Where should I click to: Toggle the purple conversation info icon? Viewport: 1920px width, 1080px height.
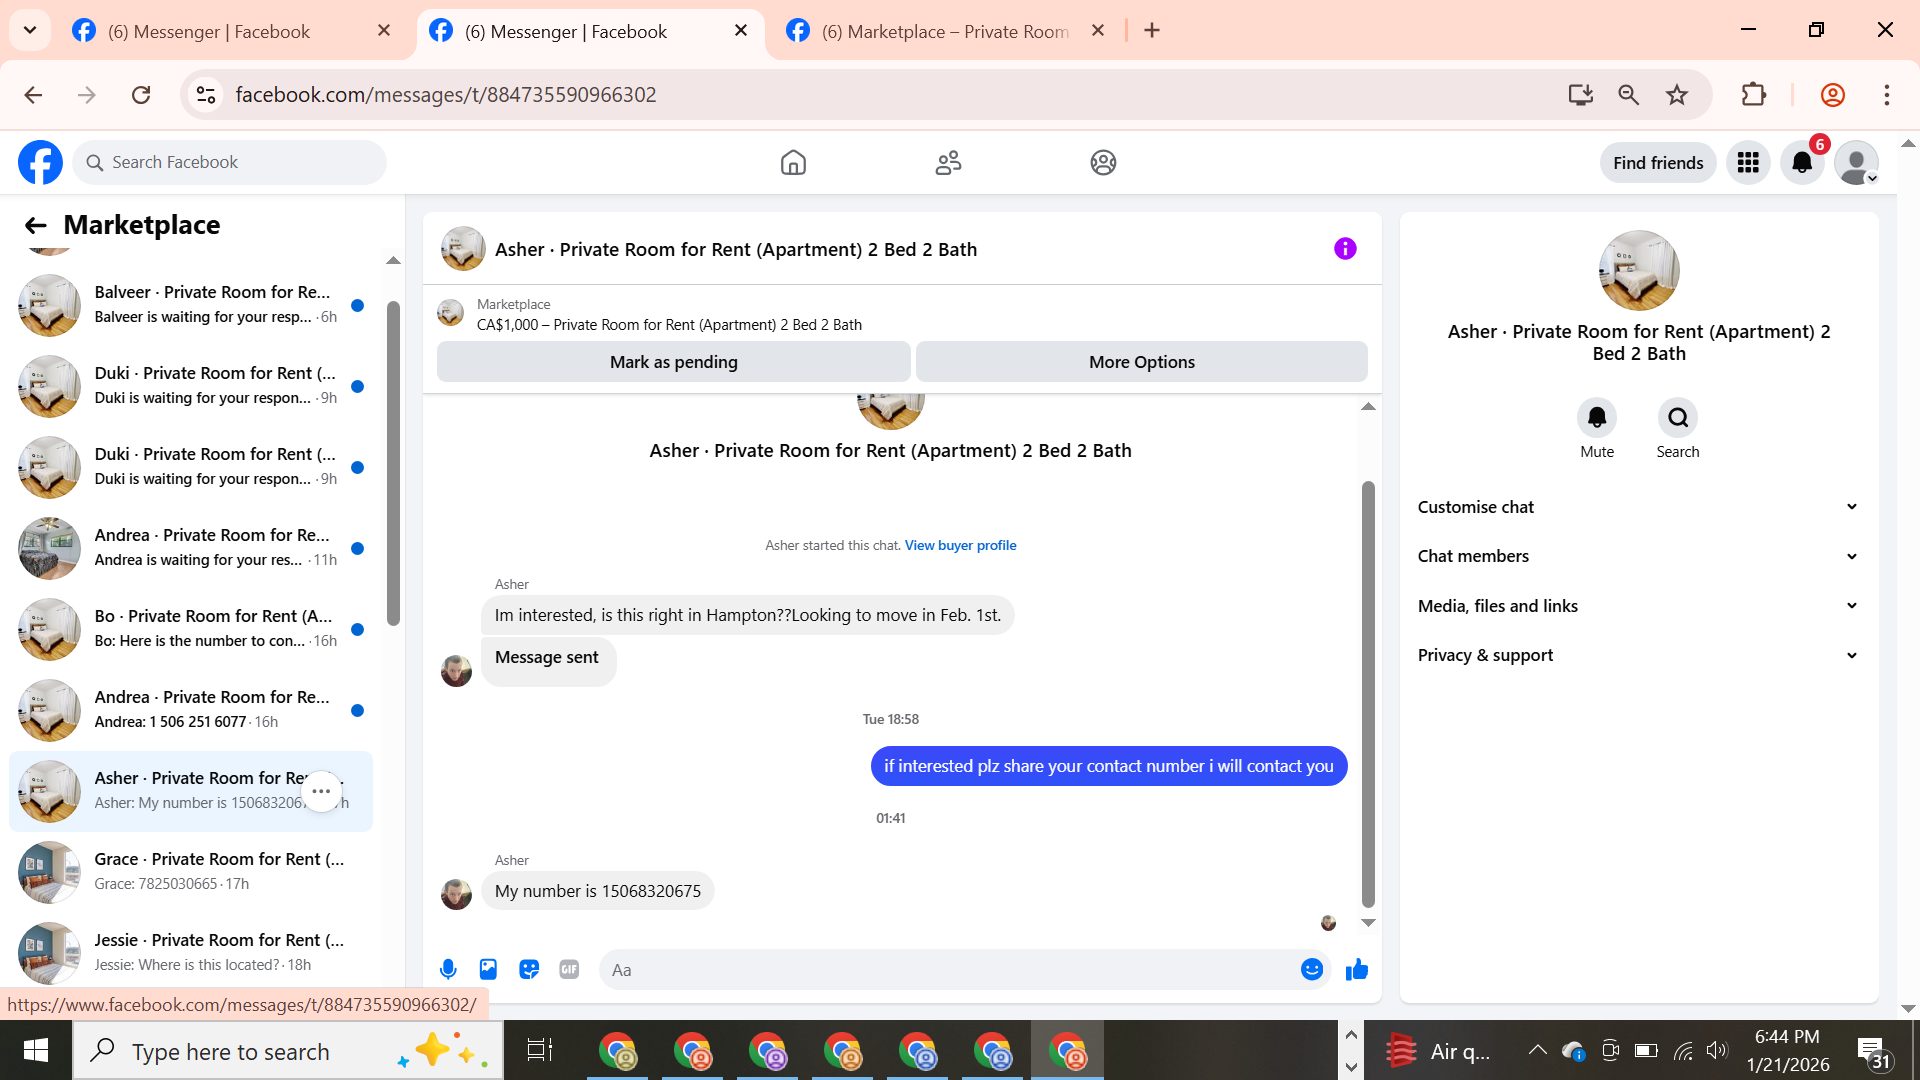[1345, 249]
